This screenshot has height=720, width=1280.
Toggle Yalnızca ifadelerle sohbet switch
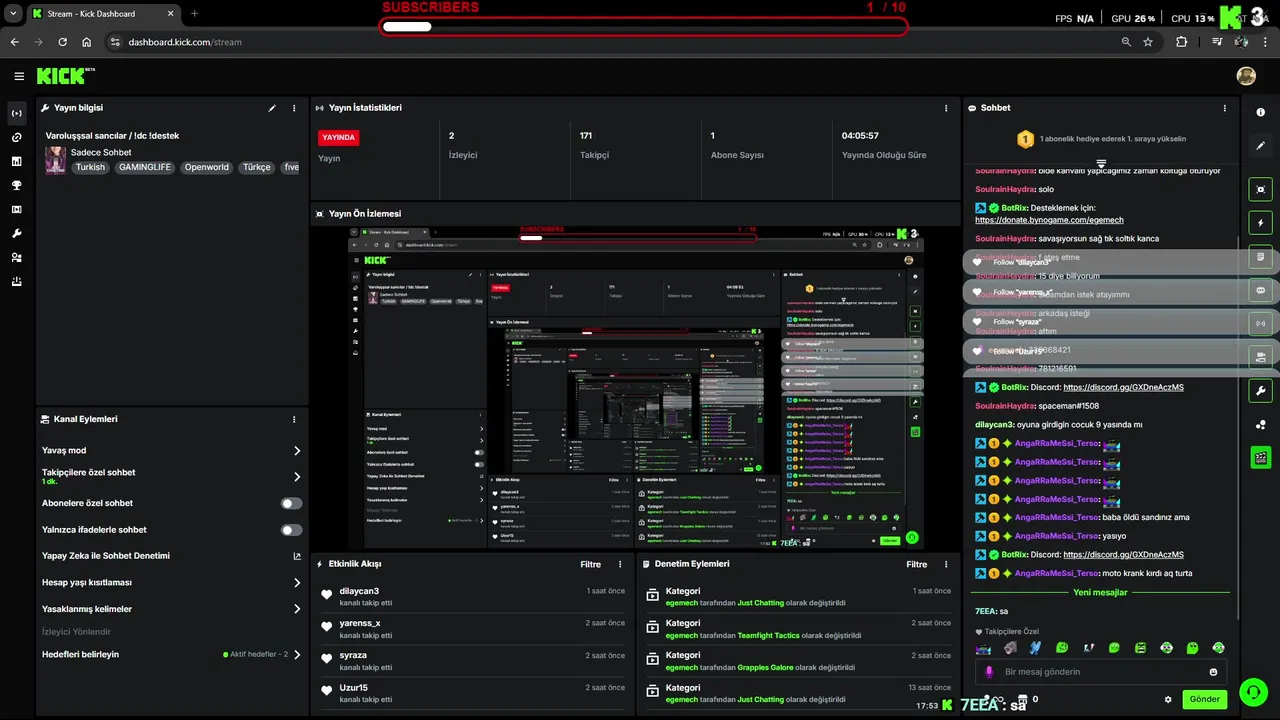(x=291, y=530)
